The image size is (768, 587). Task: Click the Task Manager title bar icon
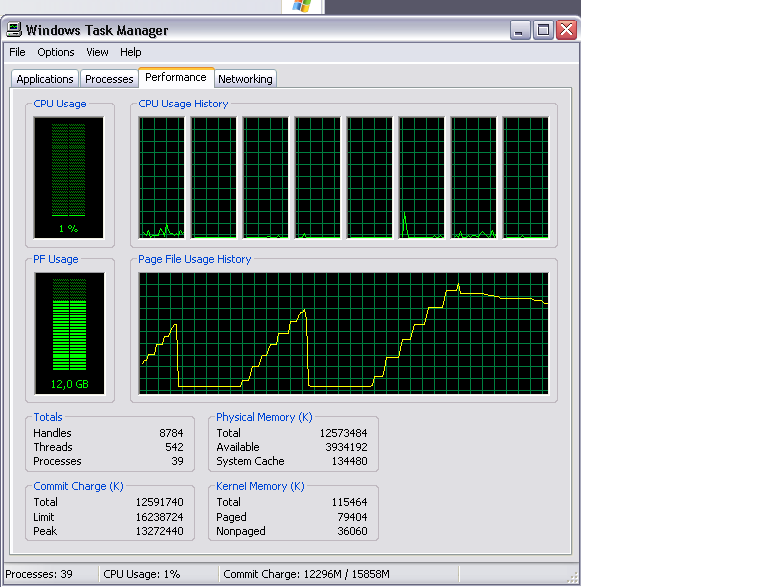pos(14,30)
